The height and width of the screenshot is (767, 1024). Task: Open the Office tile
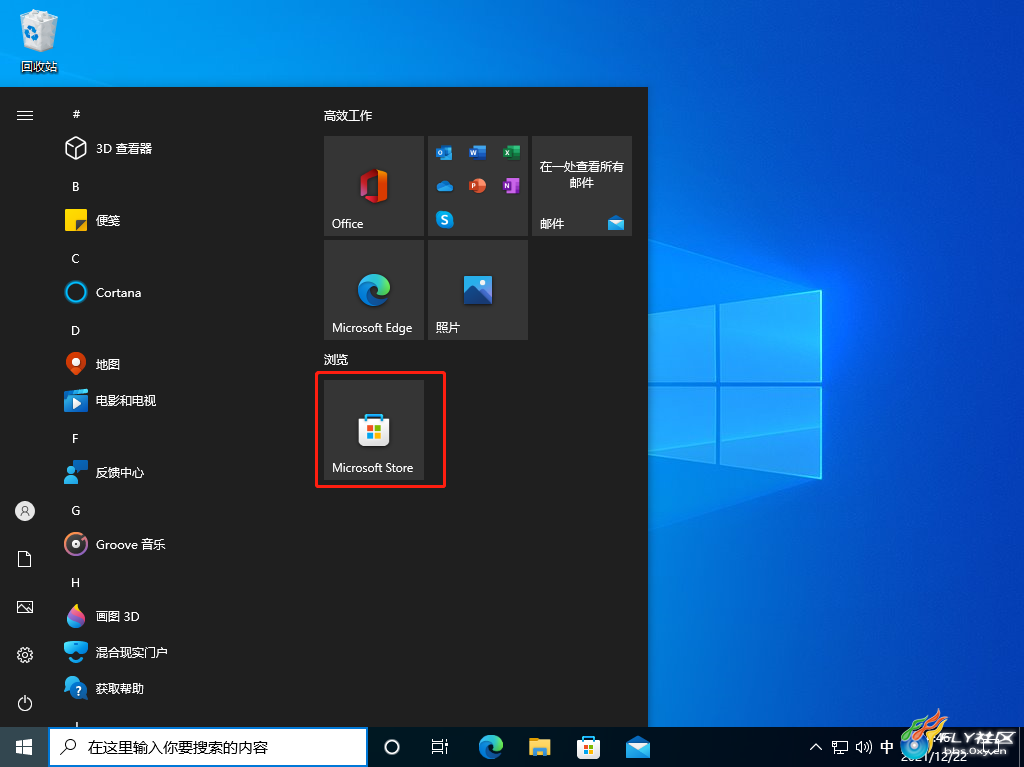pos(374,186)
